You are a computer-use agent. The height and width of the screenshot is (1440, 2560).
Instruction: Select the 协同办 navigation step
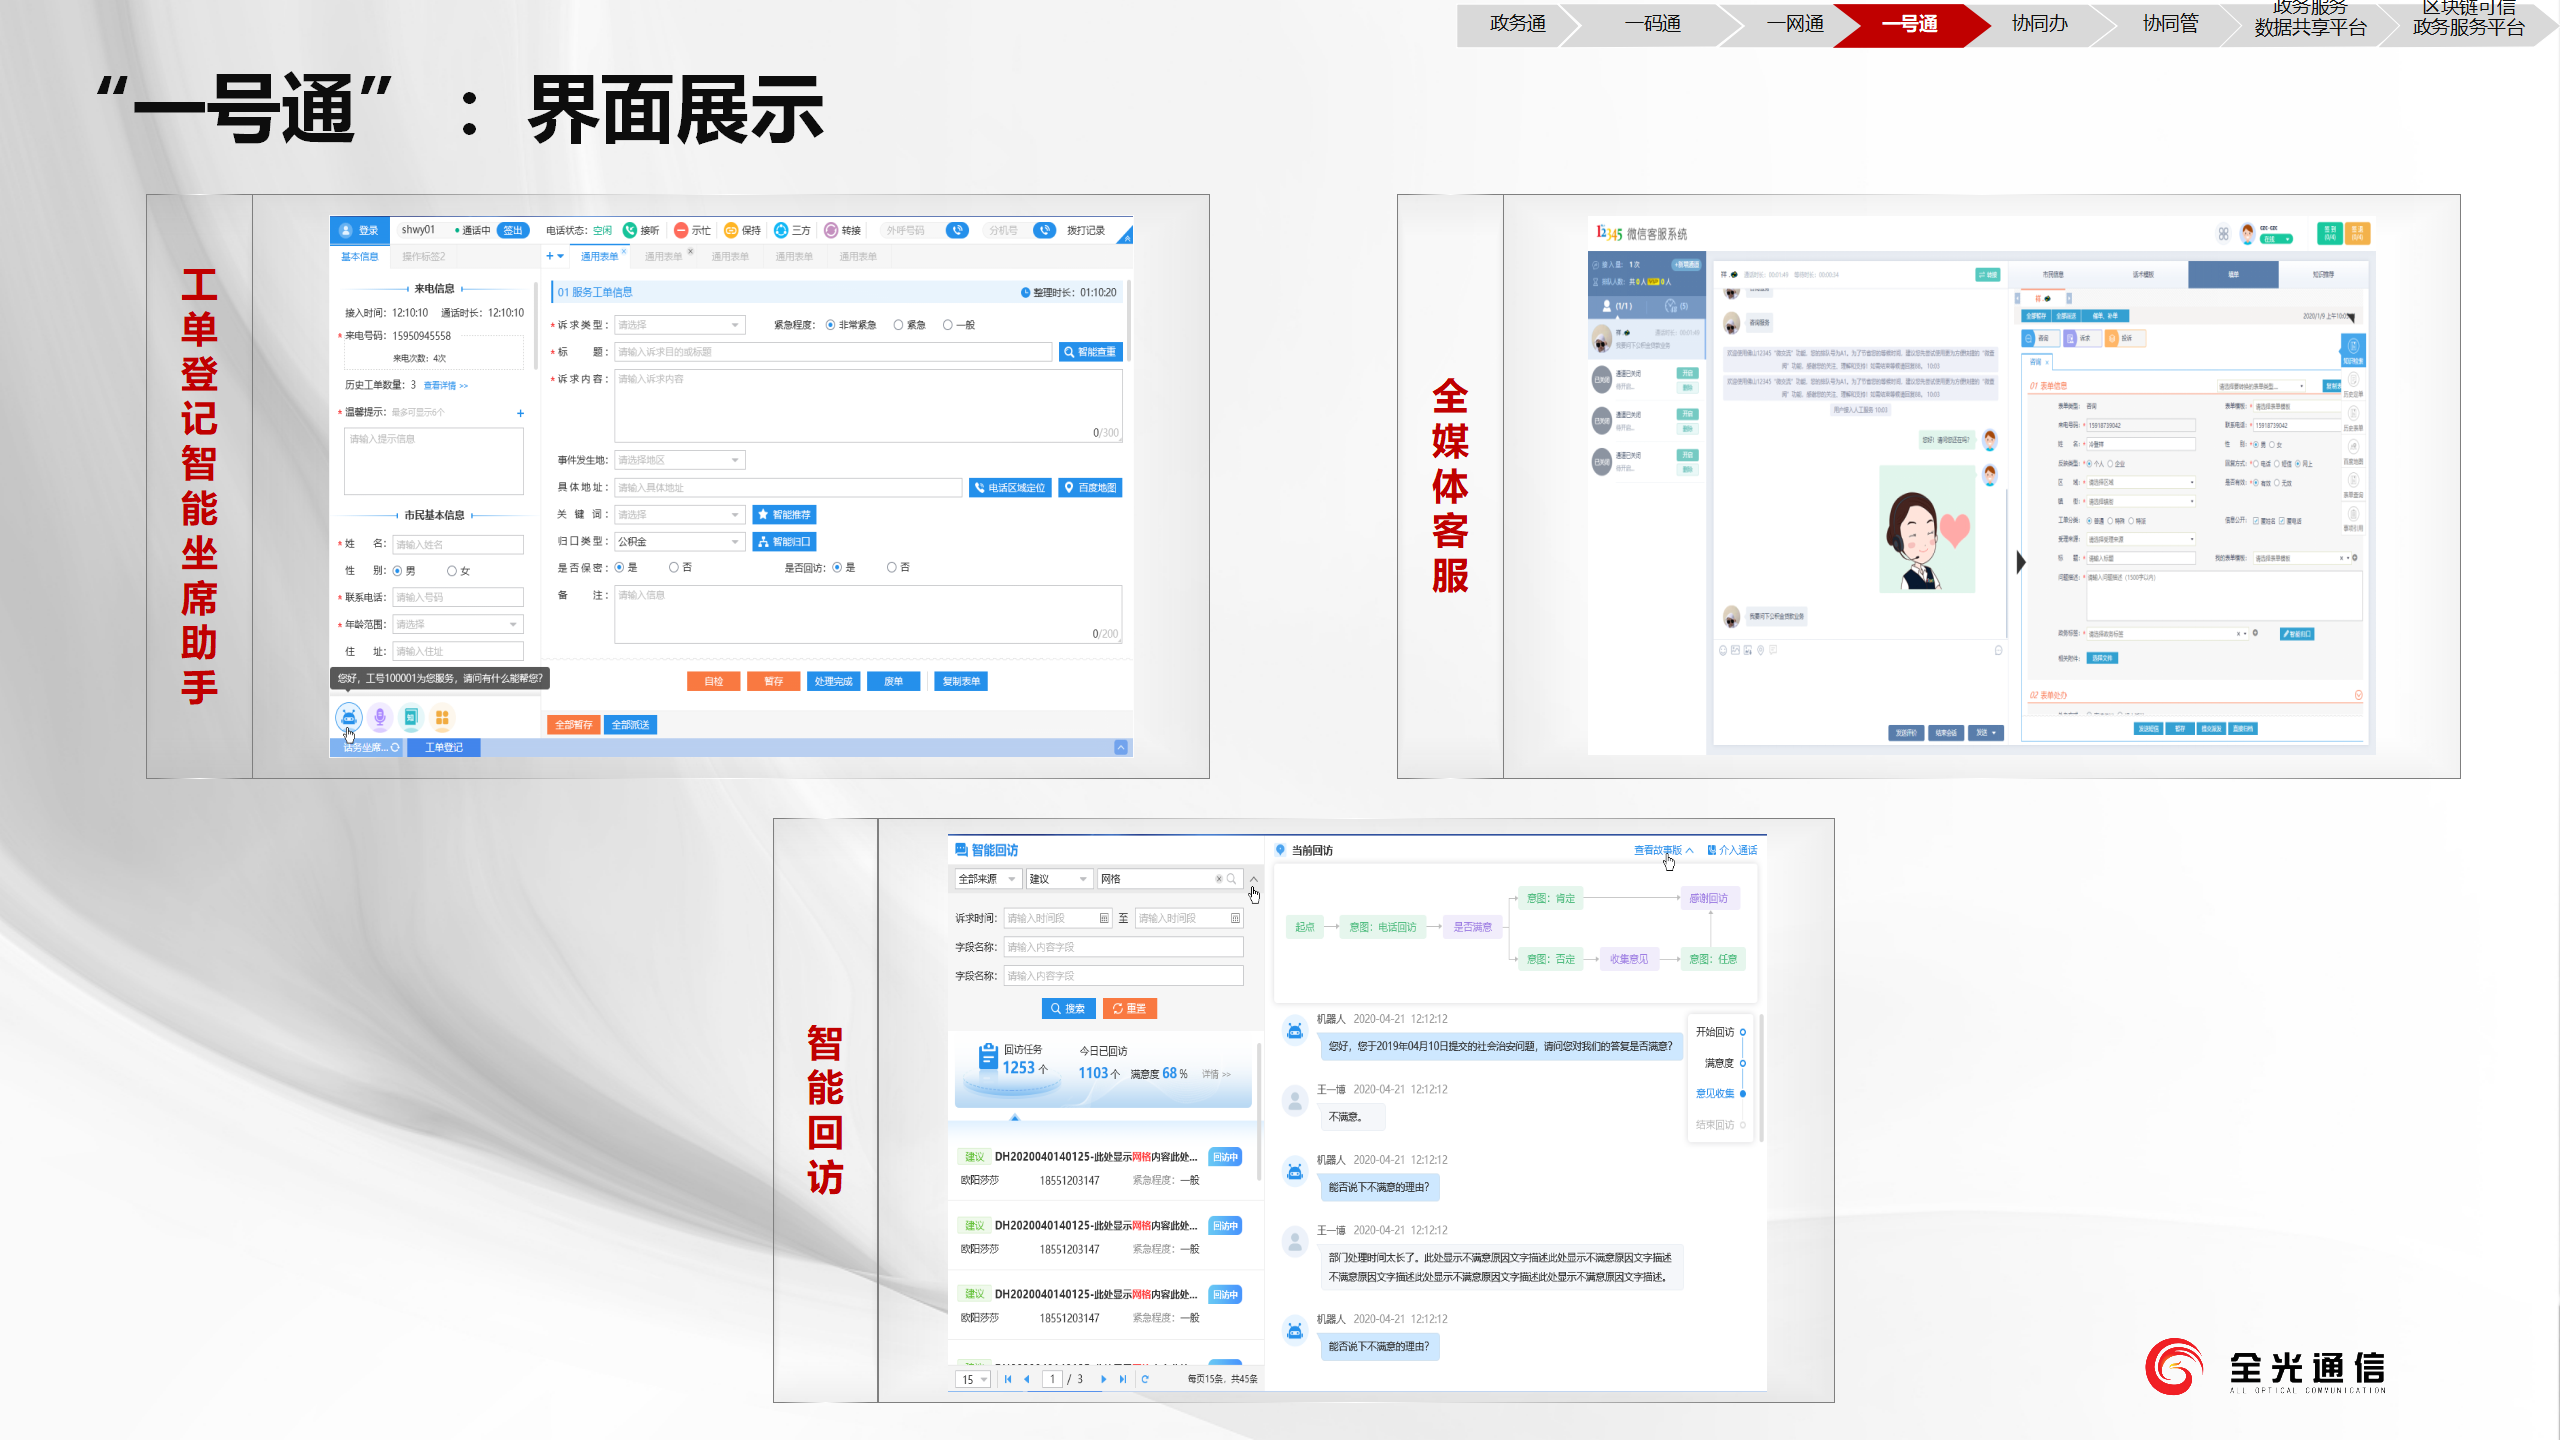2039,23
